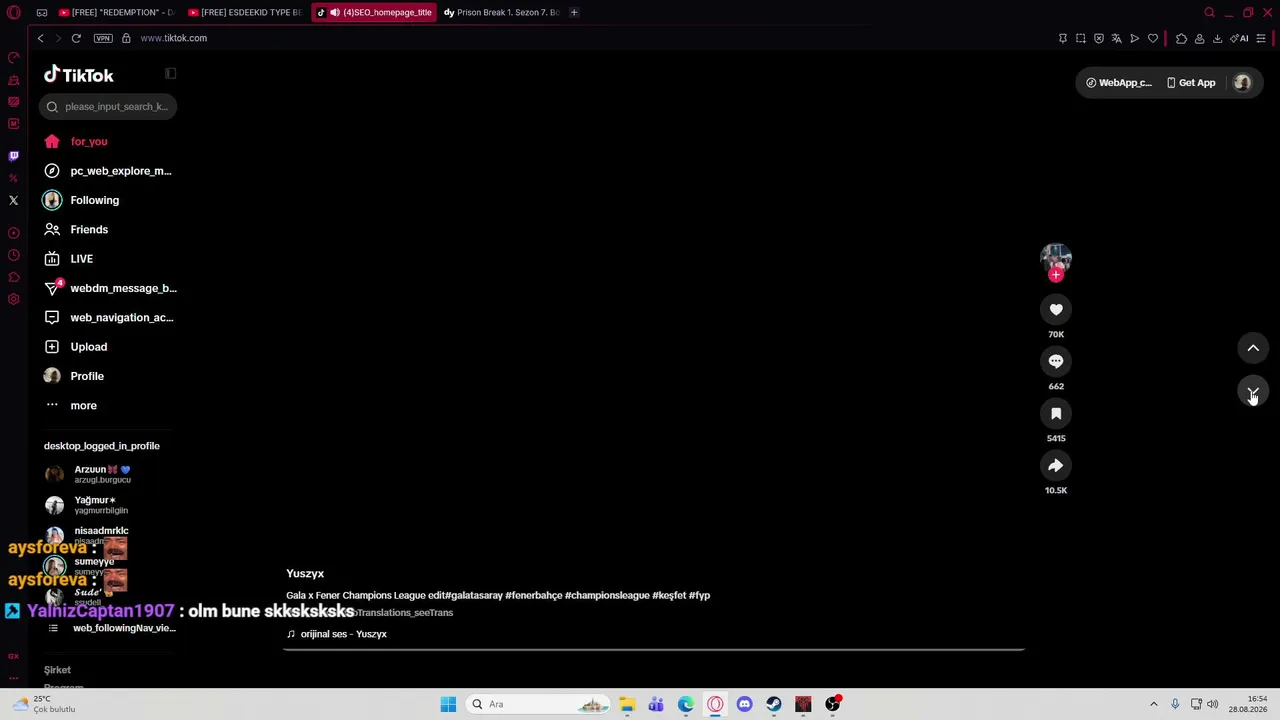This screenshot has height=720, width=1280.
Task: Open the browser AI assistant icon
Action: pos(1240,38)
